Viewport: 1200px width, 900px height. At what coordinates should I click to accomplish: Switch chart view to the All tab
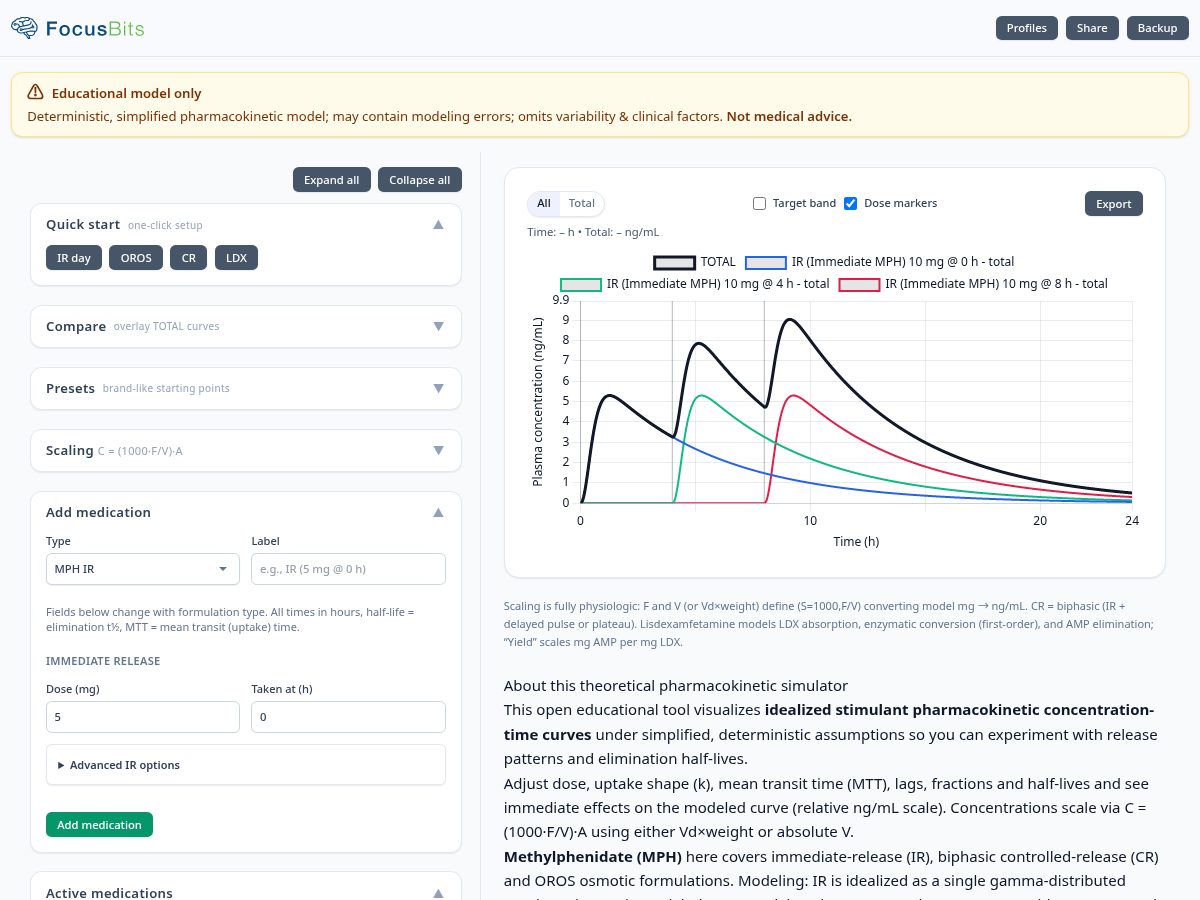tap(544, 203)
